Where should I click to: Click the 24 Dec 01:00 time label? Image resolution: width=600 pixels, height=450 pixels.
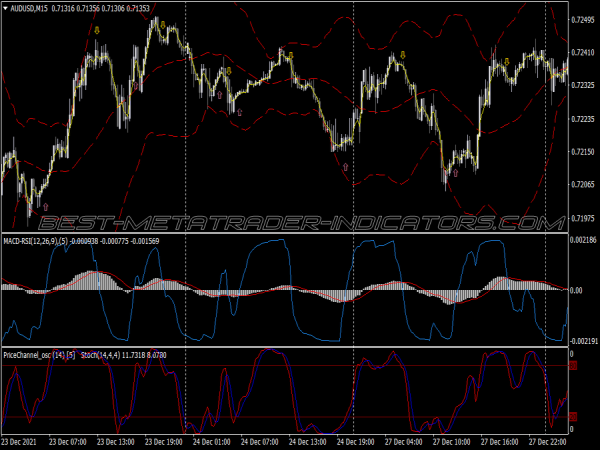212,442
